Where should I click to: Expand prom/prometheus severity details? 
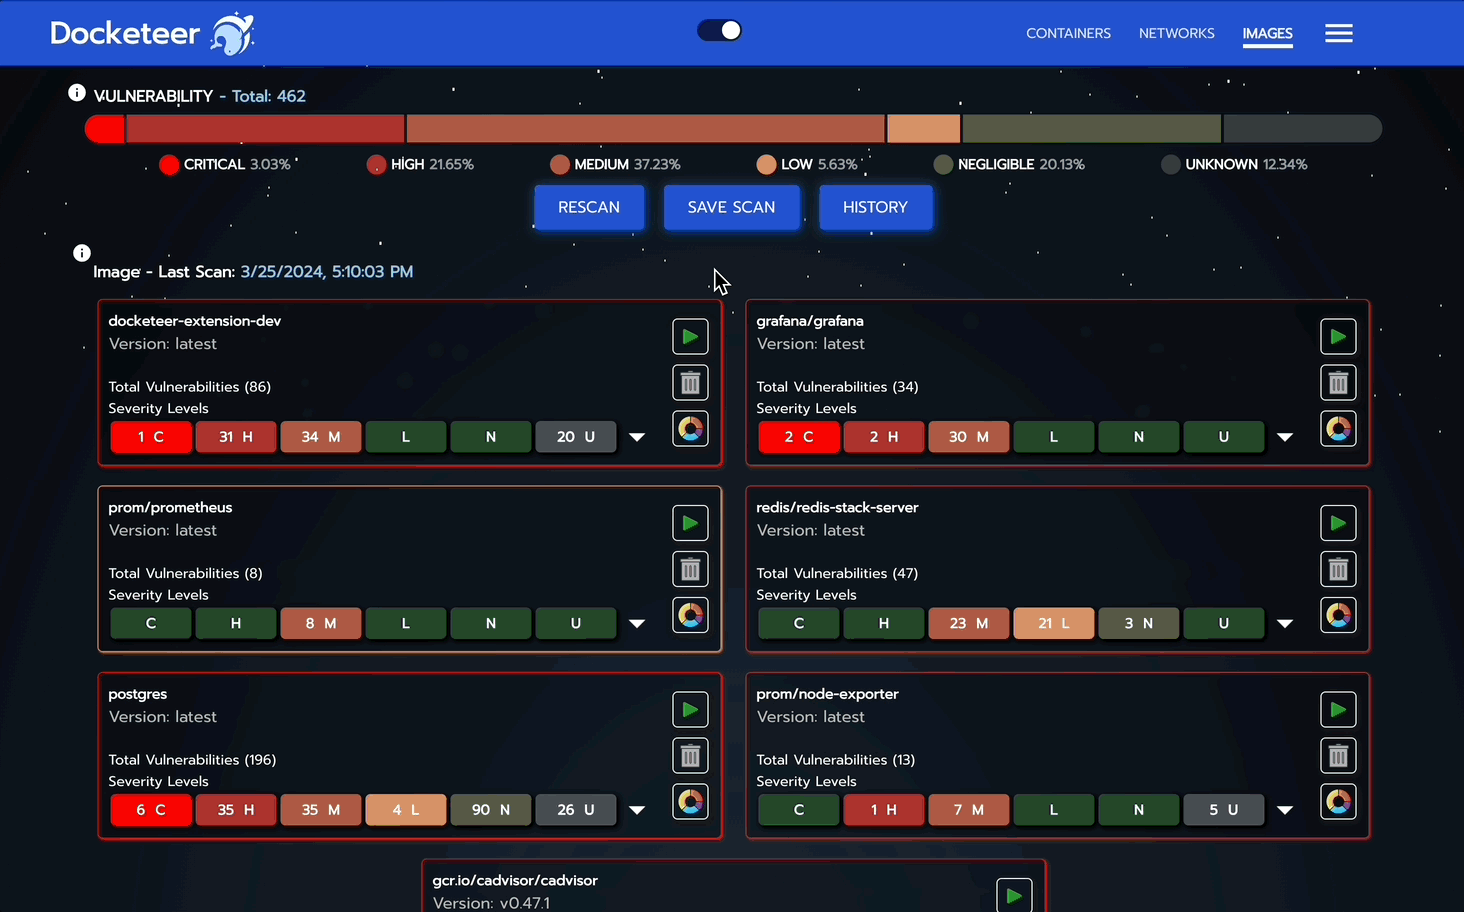pyautogui.click(x=637, y=623)
